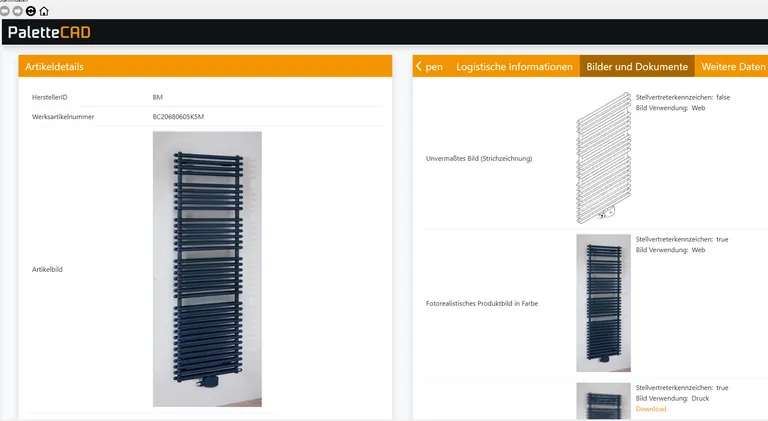This screenshot has height=421, width=768.
Task: Select the Werksartikelnummer value BC20680605K5M
Action: [185, 117]
